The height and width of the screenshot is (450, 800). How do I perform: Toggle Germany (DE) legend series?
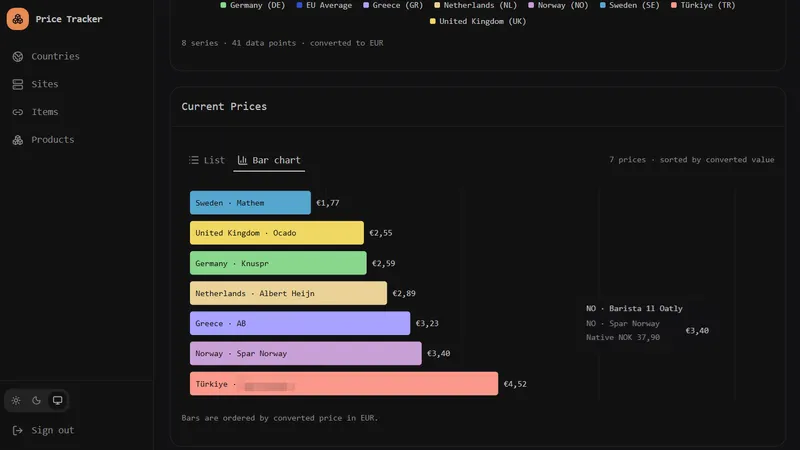click(x=252, y=5)
